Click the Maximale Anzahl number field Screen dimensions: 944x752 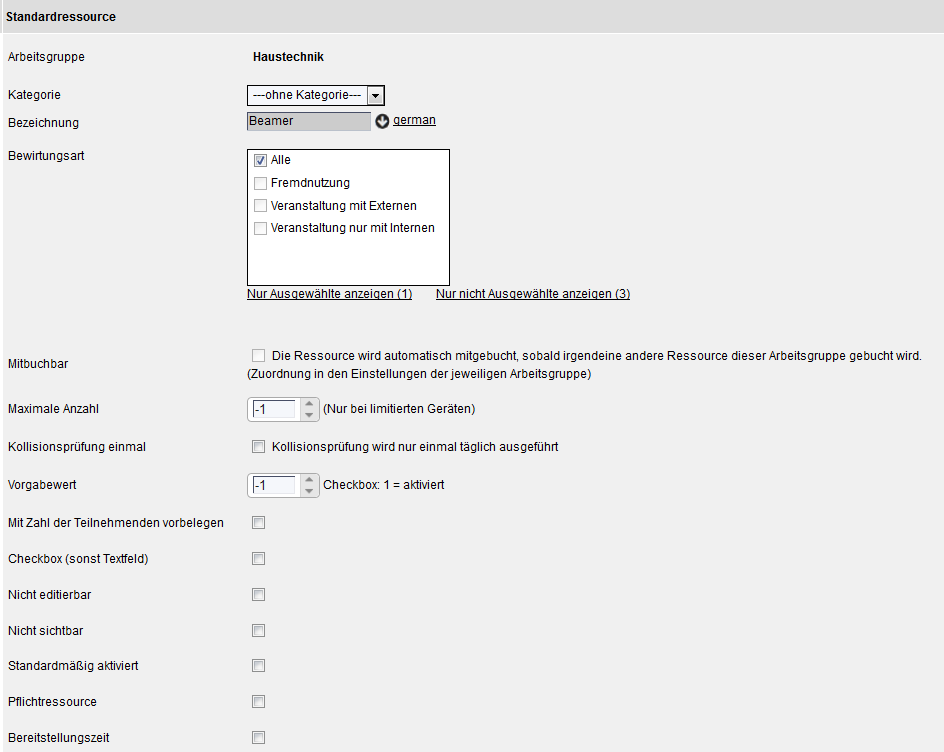(x=275, y=409)
